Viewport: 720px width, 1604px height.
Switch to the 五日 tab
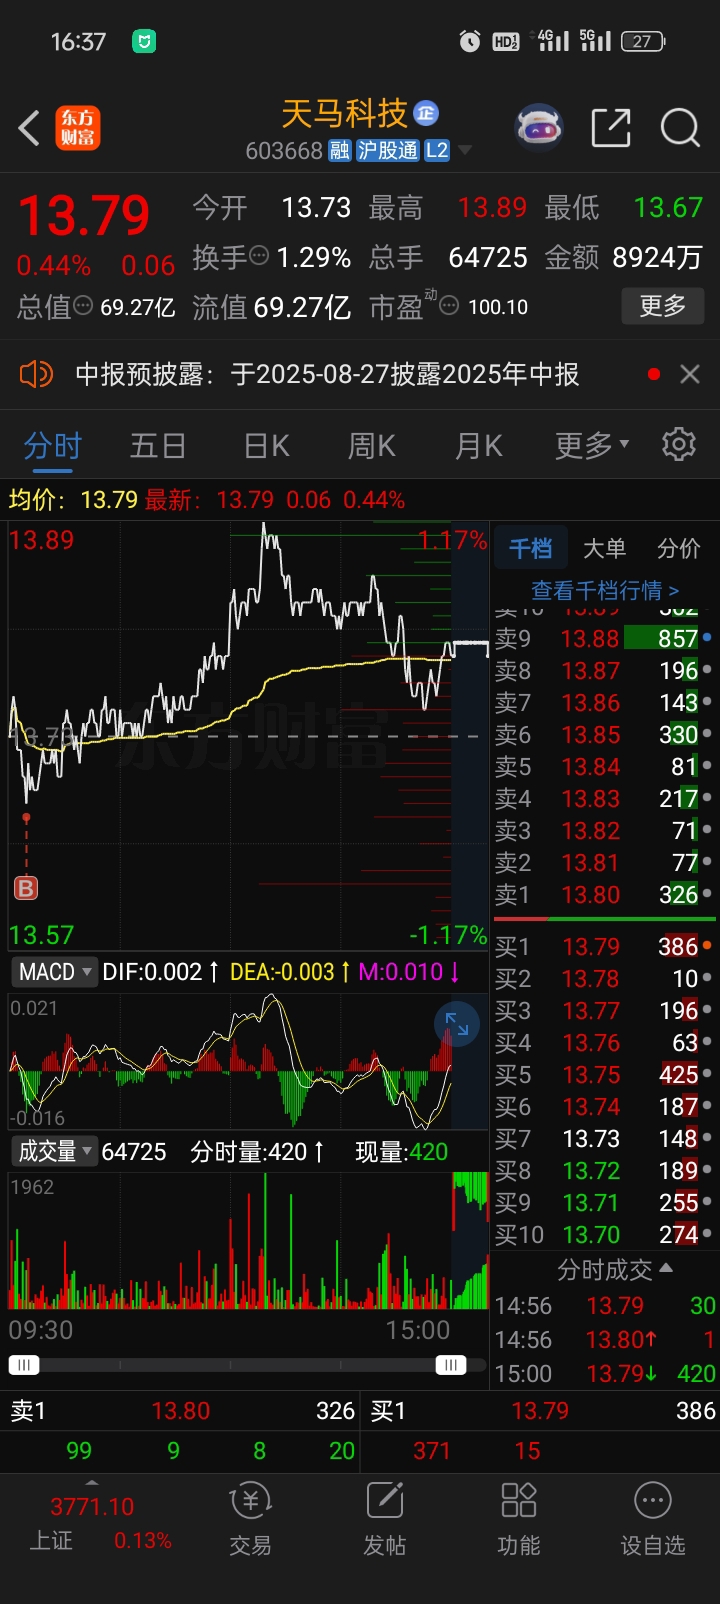point(158,445)
